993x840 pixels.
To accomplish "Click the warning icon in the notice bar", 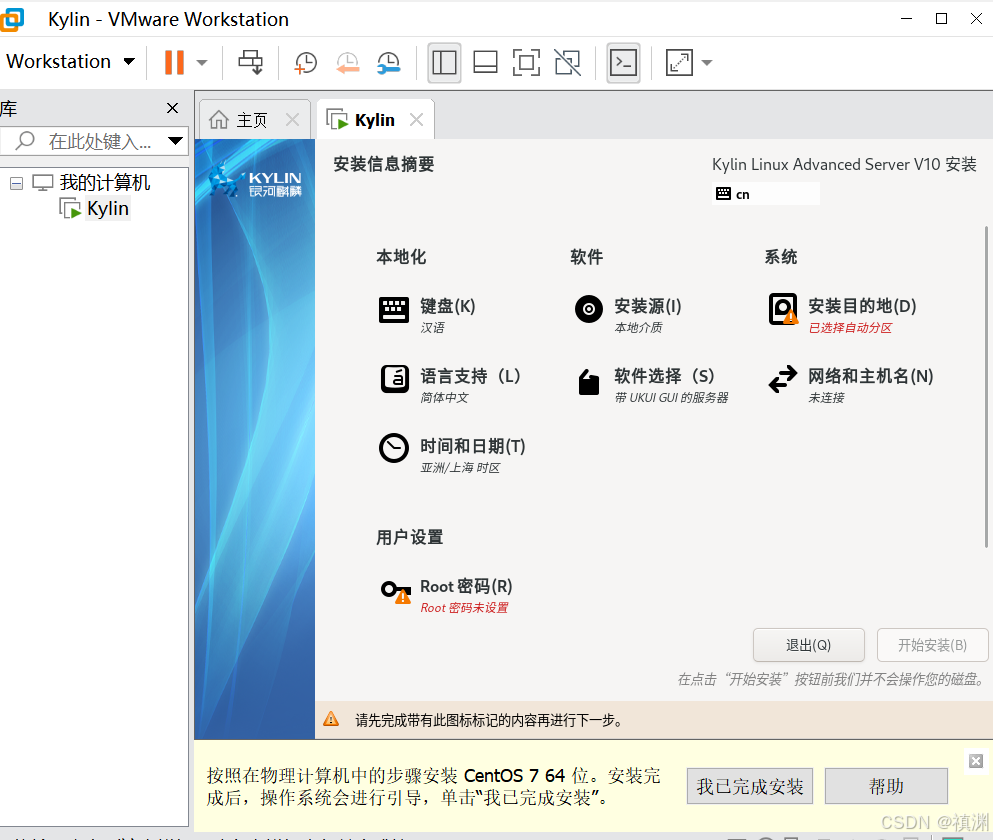I will click(331, 719).
